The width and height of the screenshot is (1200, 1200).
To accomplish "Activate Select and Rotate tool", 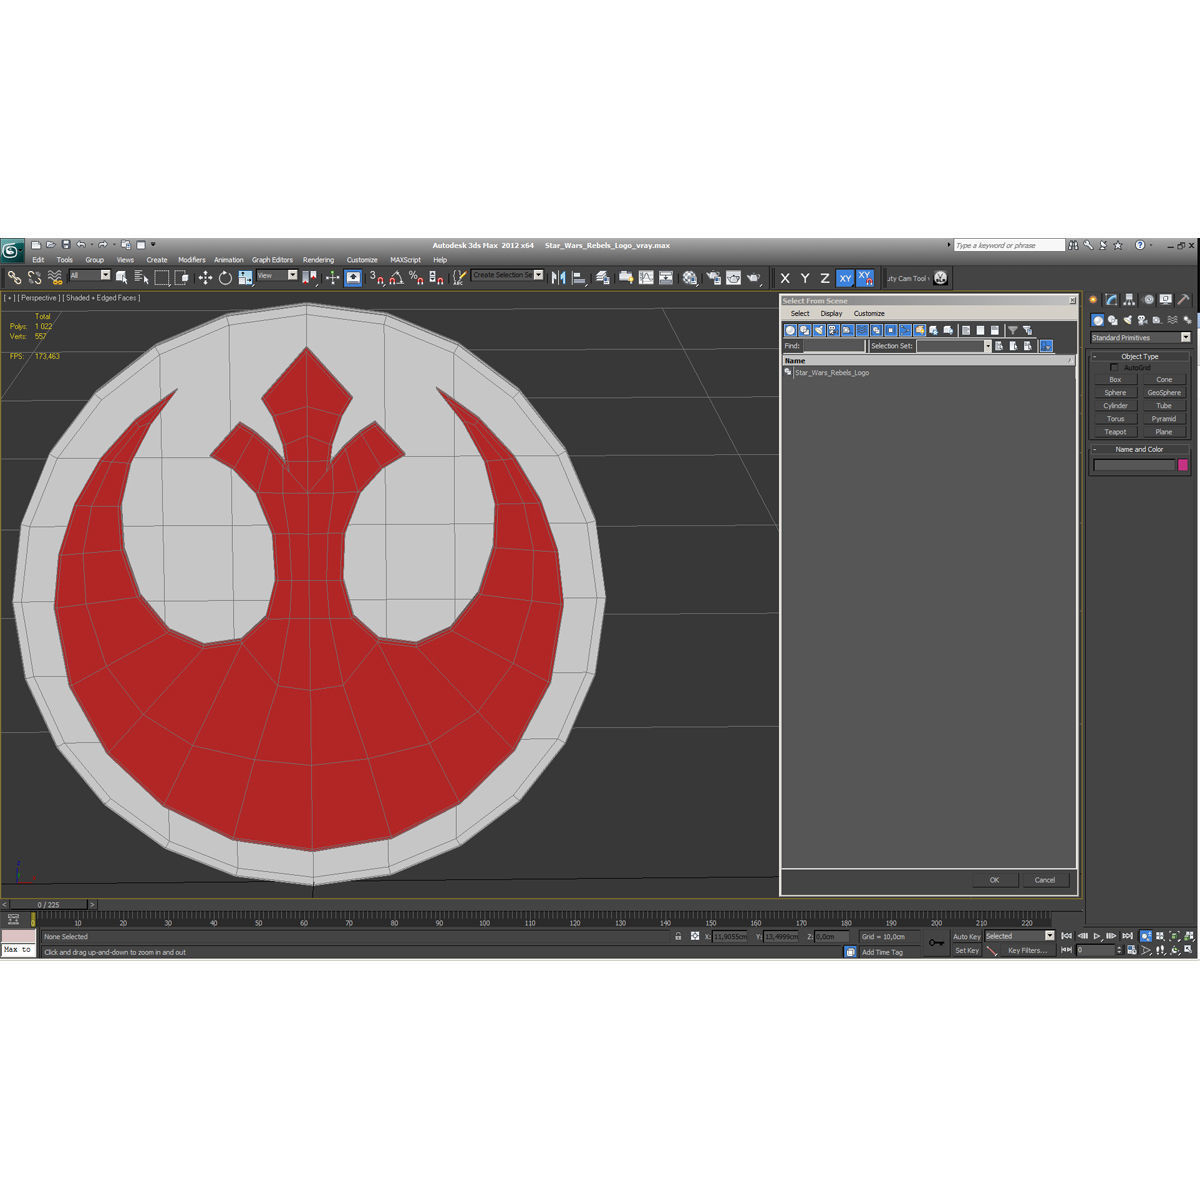I will tap(225, 278).
